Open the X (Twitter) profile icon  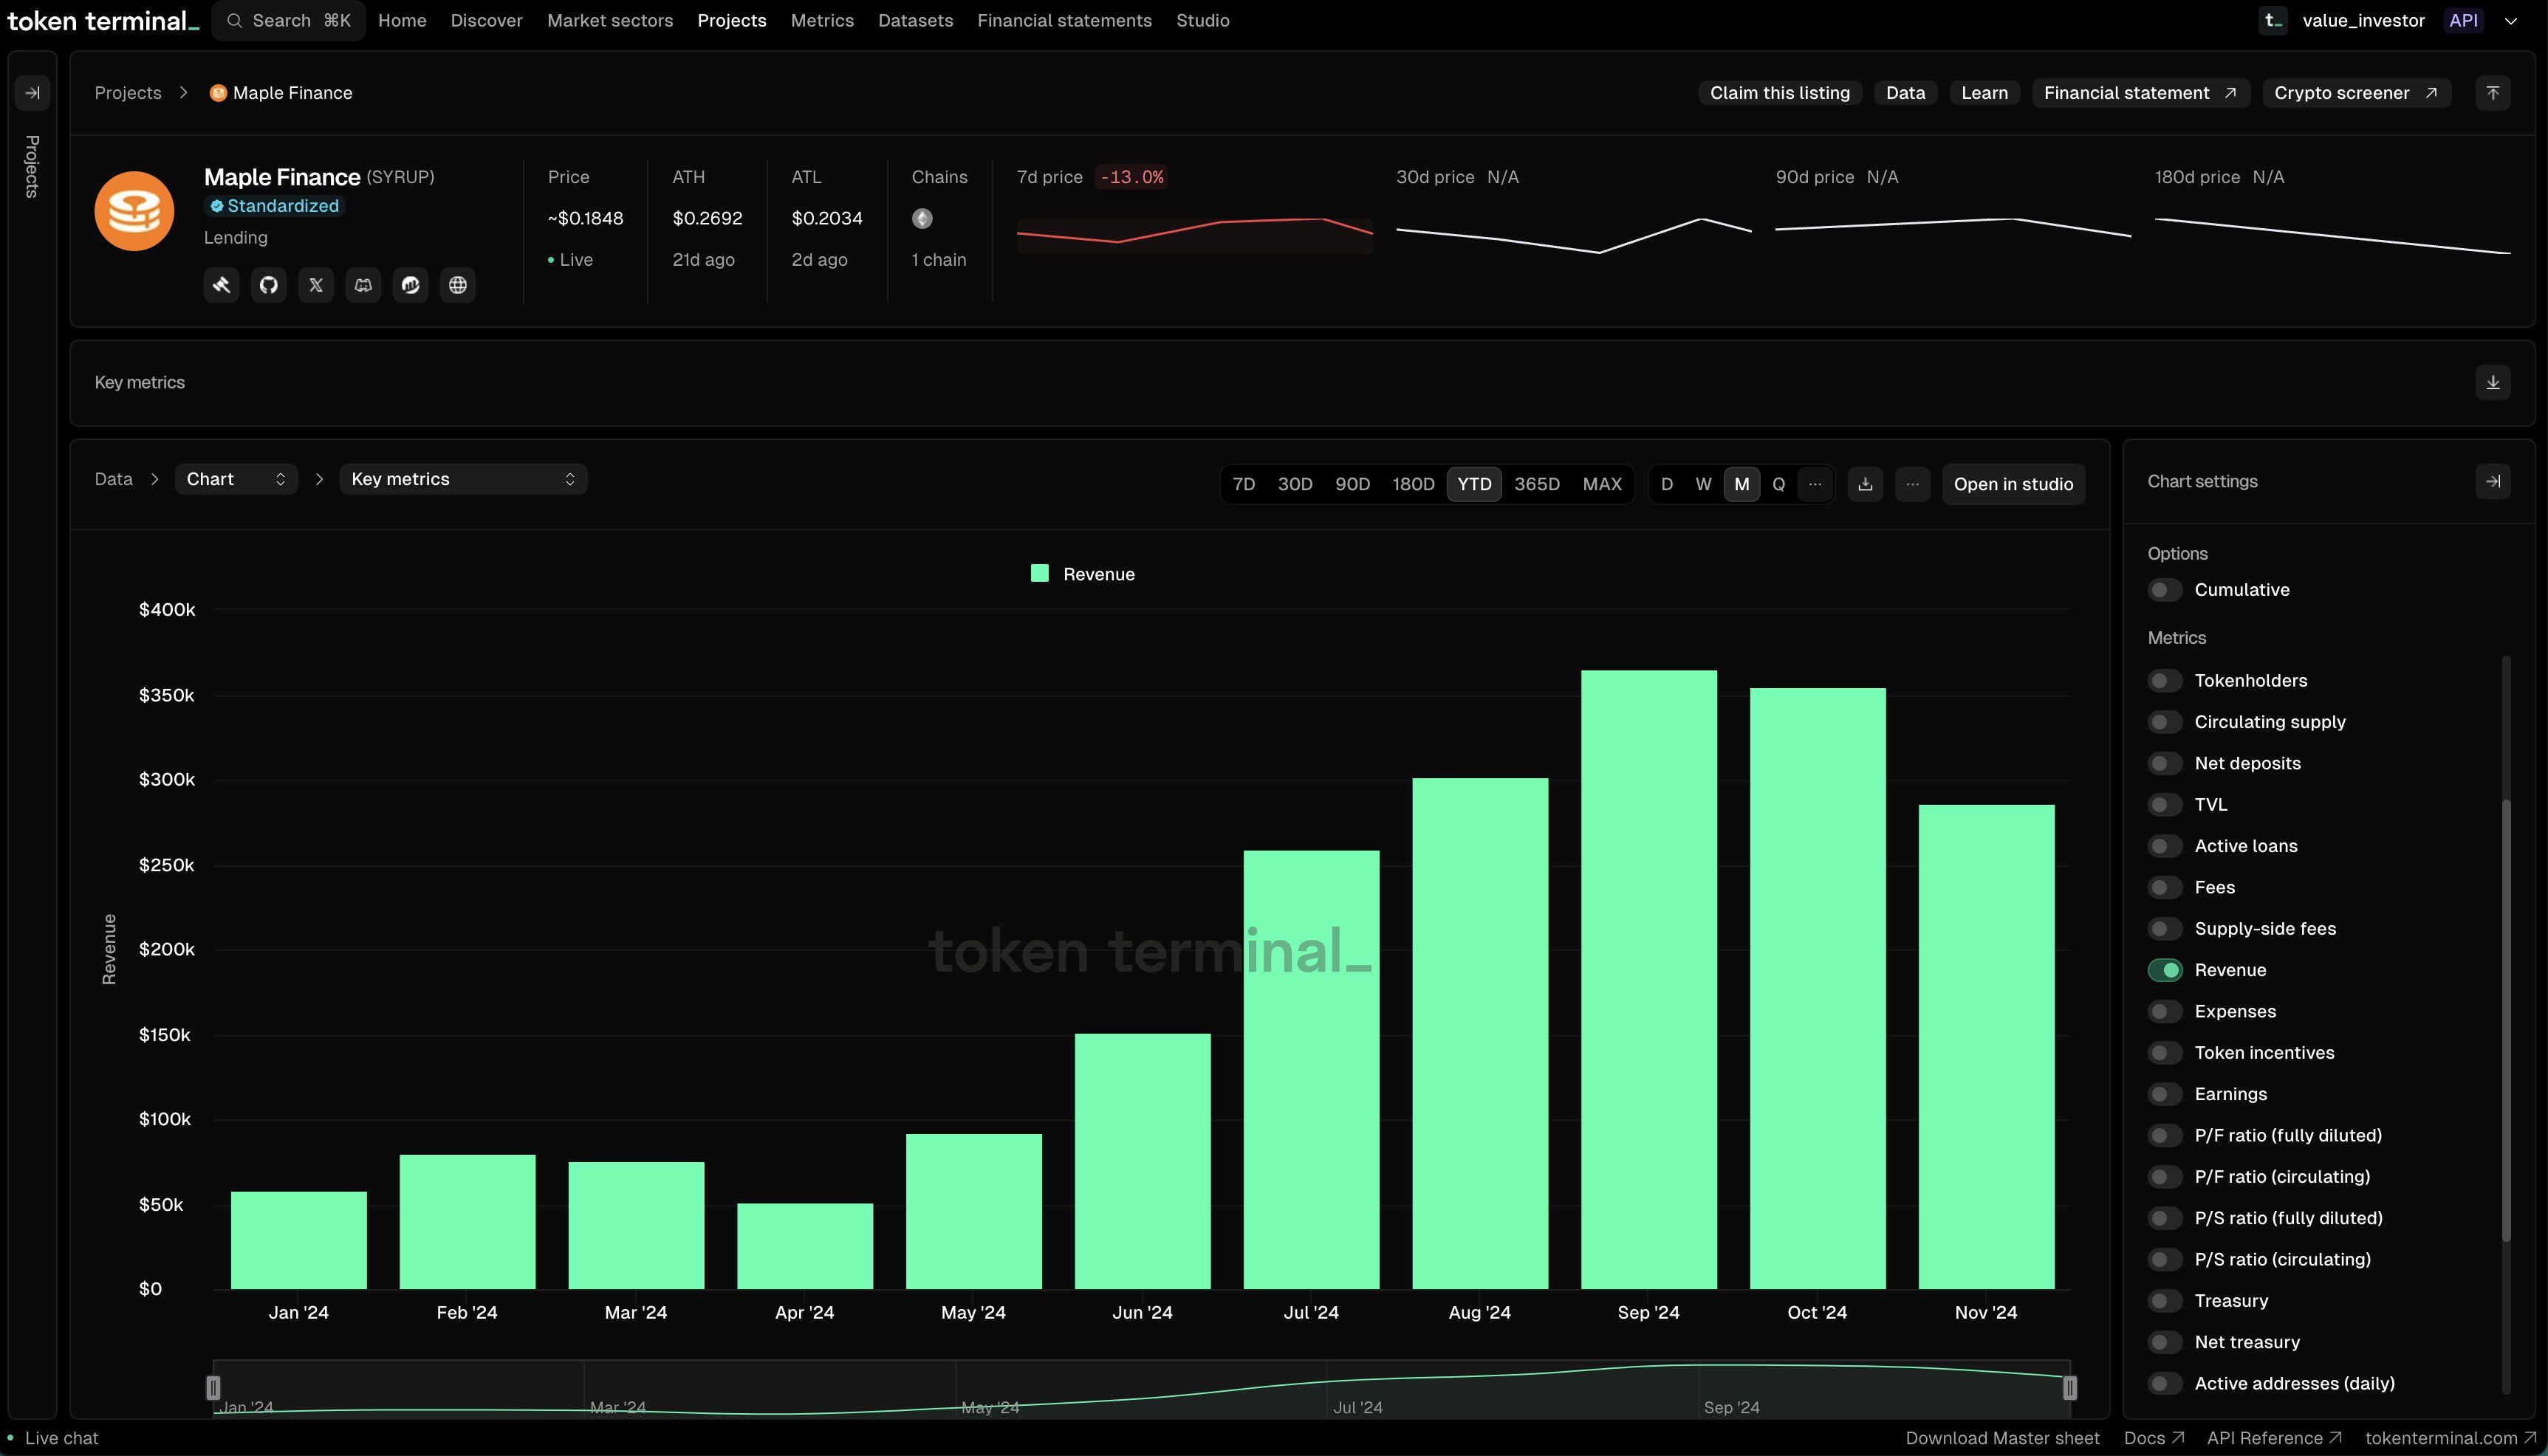click(x=316, y=285)
